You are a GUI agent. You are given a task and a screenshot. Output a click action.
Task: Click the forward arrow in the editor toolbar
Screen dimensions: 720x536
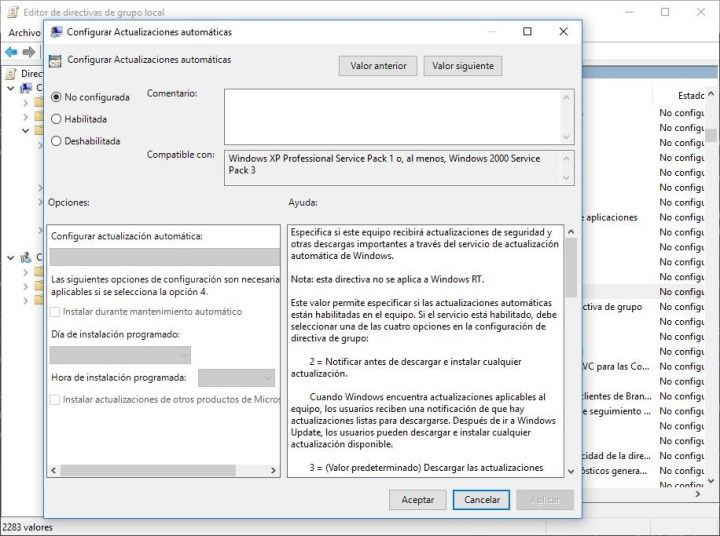30,52
